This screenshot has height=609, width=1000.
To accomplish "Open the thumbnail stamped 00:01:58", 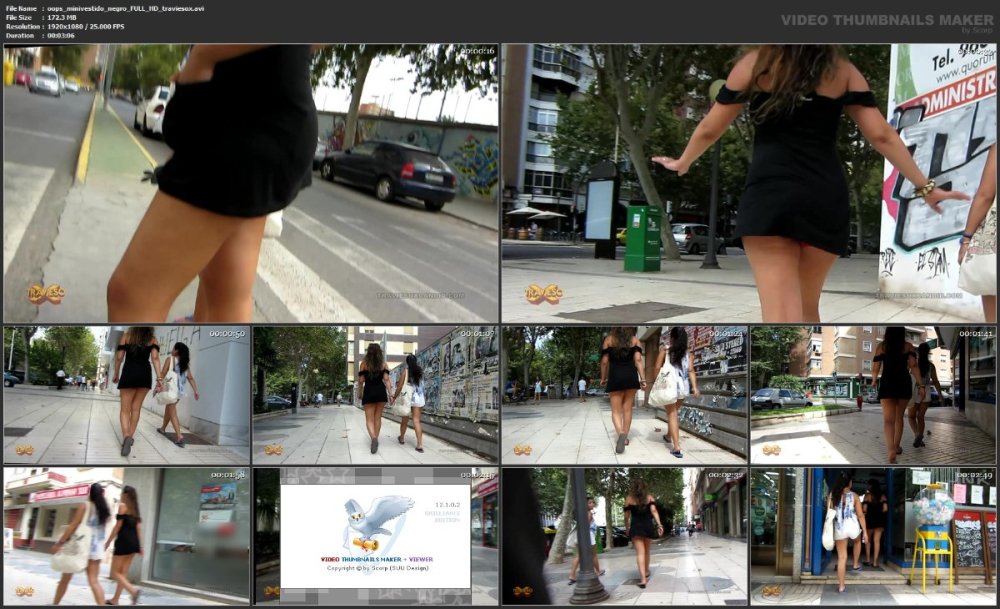I will 126,536.
